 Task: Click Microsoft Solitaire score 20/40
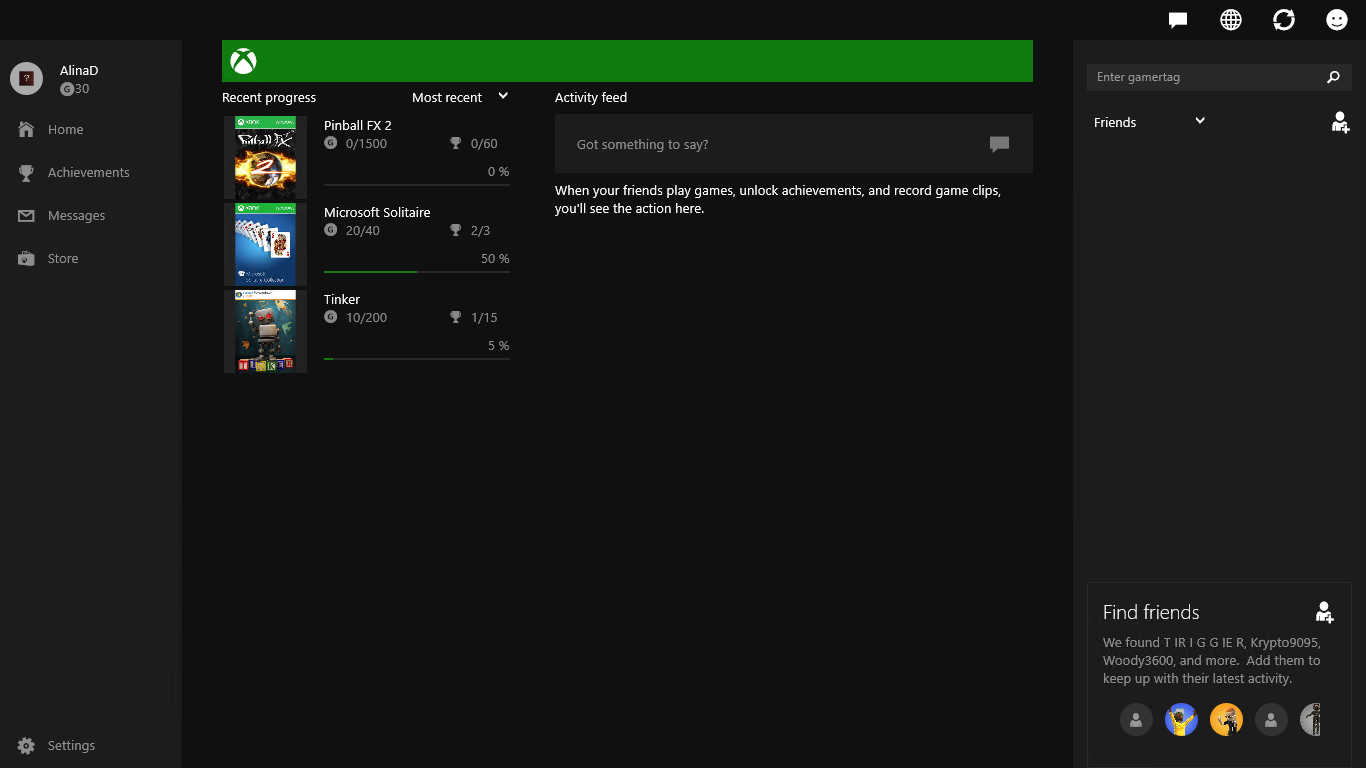pyautogui.click(x=362, y=230)
